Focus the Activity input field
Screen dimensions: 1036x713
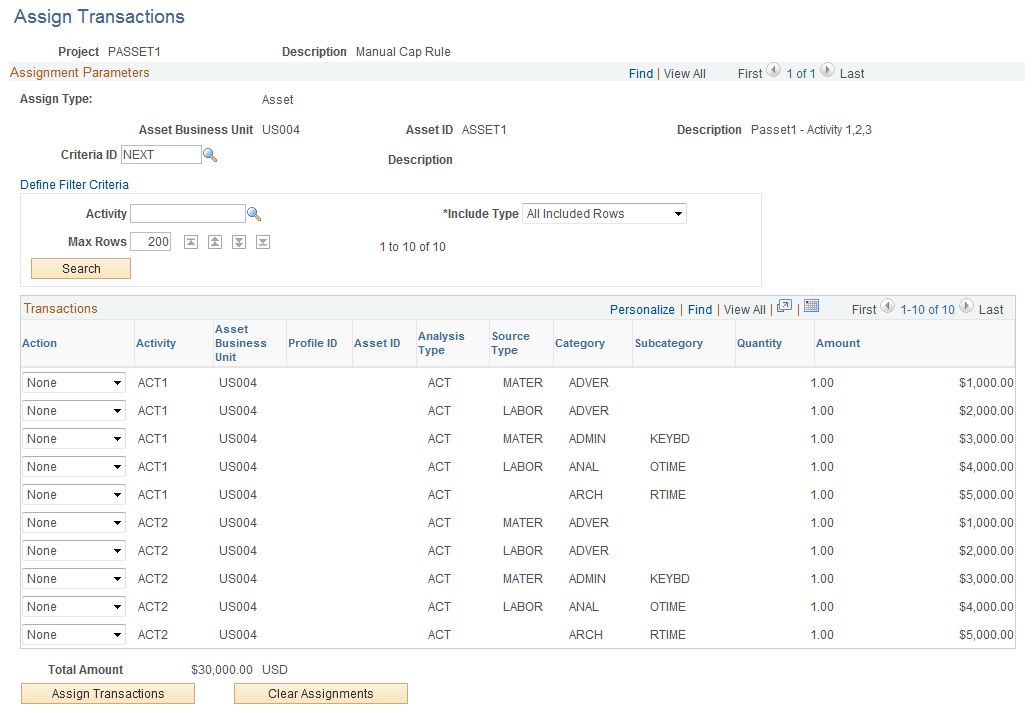pyautogui.click(x=188, y=214)
